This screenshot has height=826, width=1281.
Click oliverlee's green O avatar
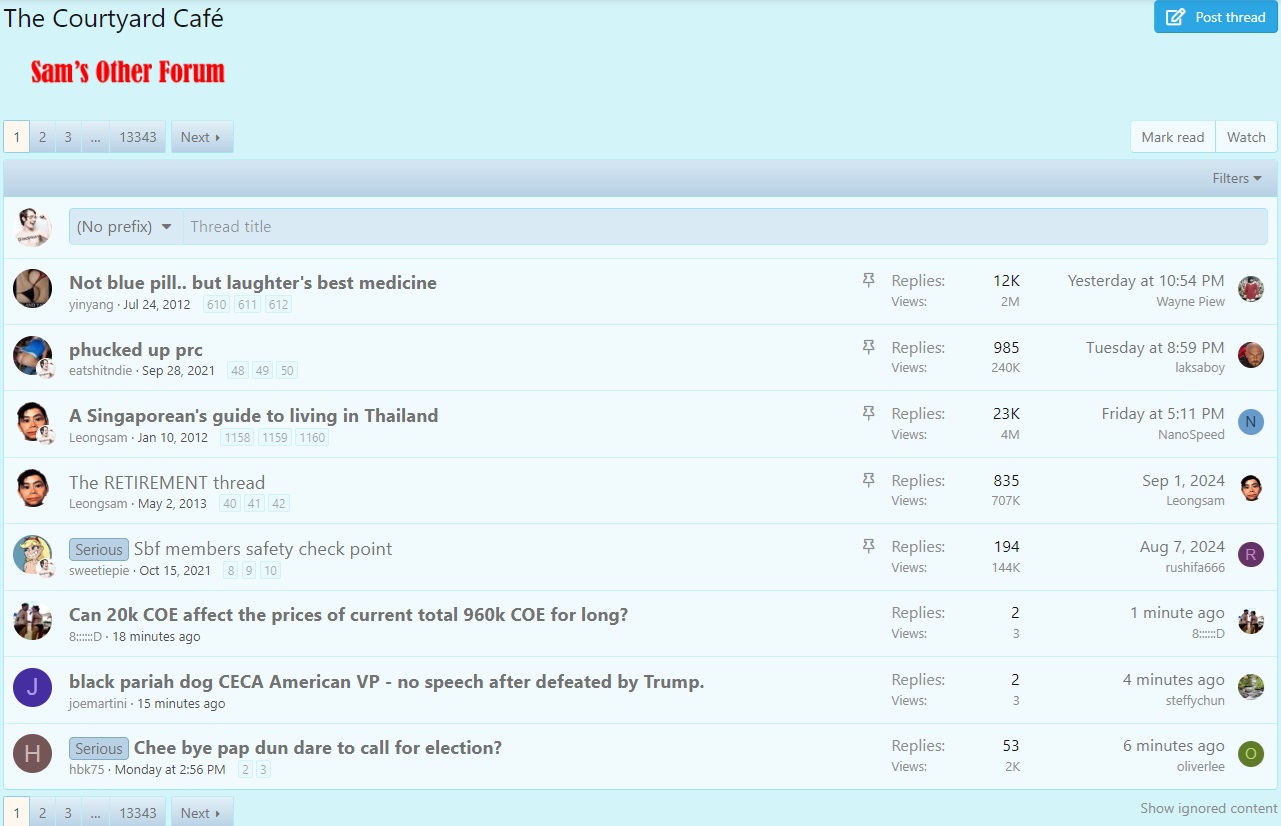(1250, 754)
